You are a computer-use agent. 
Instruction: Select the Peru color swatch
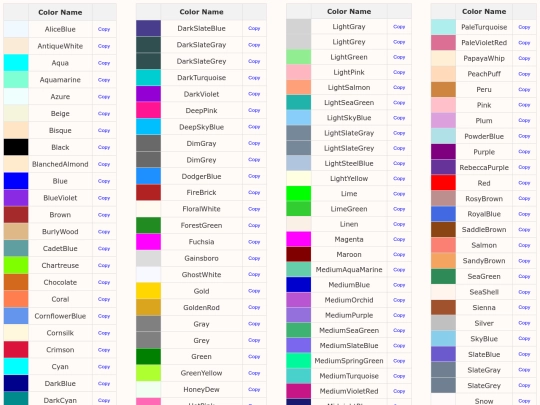(x=443, y=90)
